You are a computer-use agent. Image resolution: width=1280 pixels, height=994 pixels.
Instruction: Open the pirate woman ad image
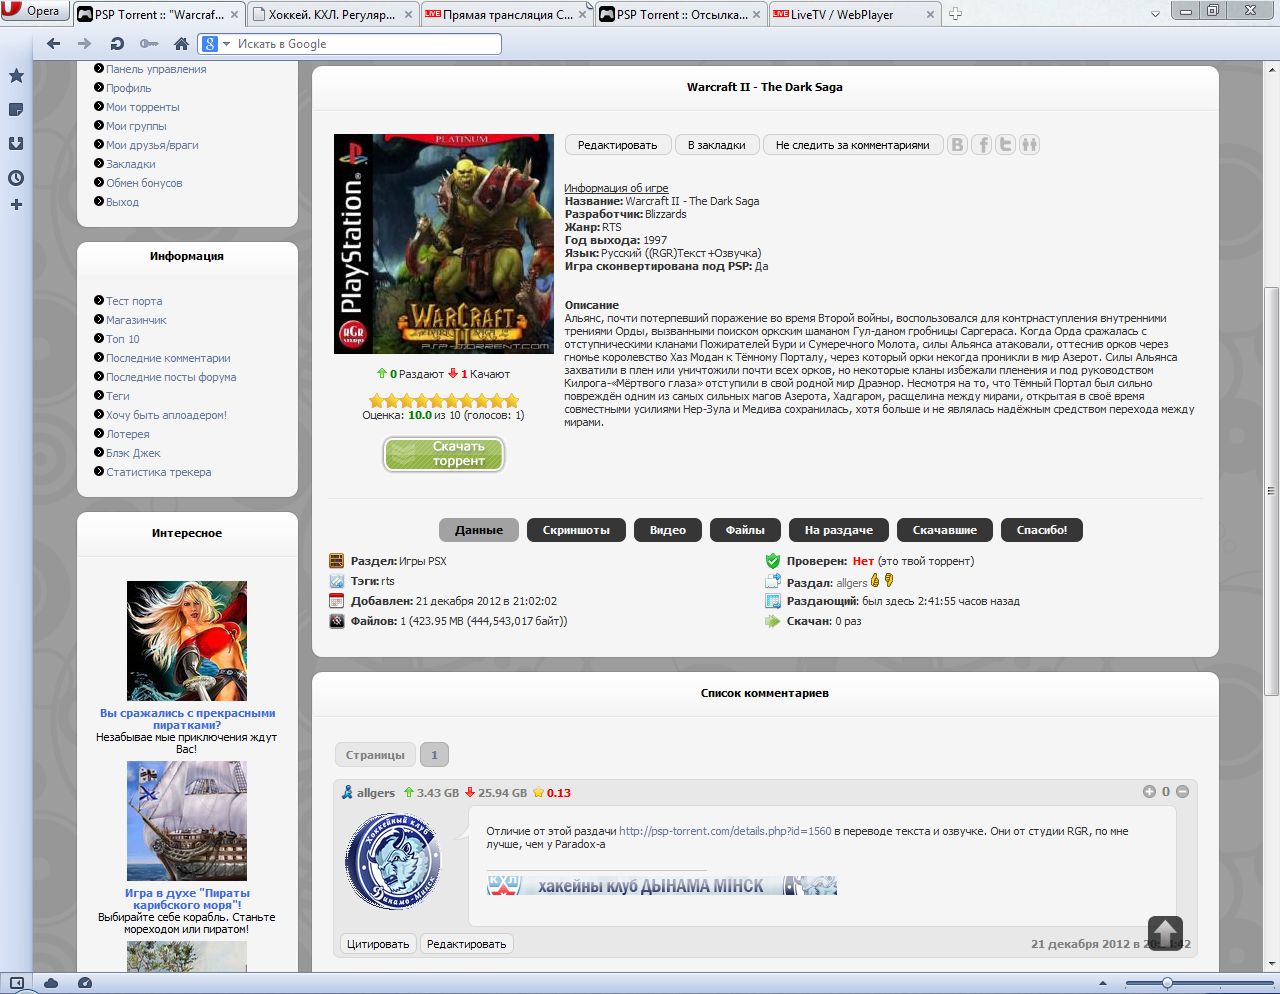click(187, 641)
